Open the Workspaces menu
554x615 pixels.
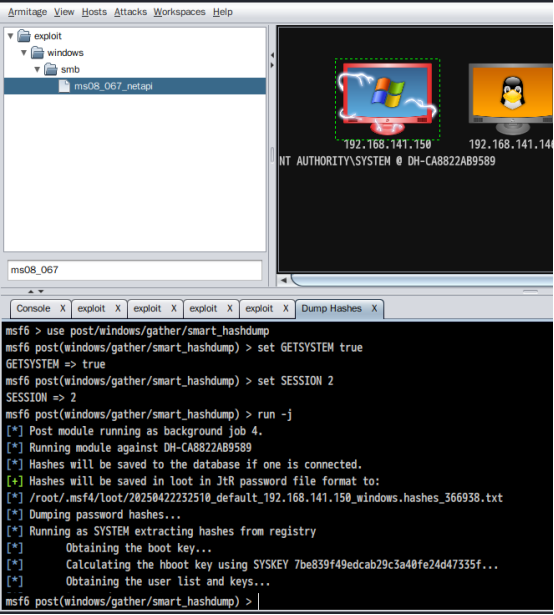click(179, 12)
